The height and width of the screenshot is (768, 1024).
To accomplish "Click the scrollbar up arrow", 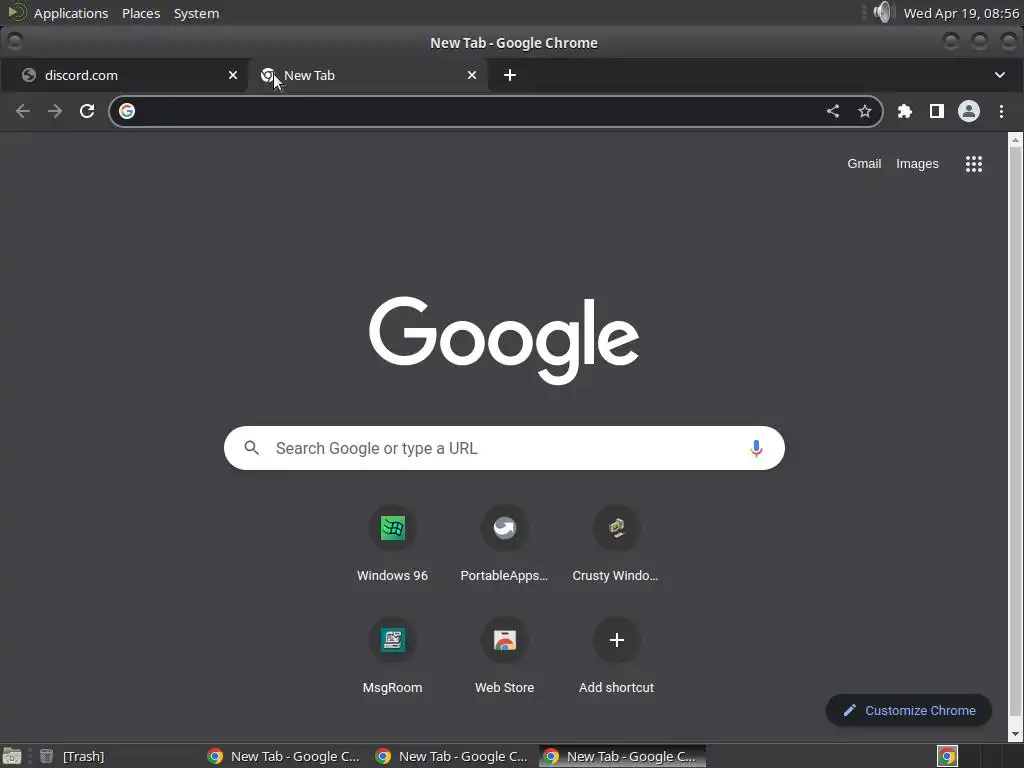I will click(1015, 139).
